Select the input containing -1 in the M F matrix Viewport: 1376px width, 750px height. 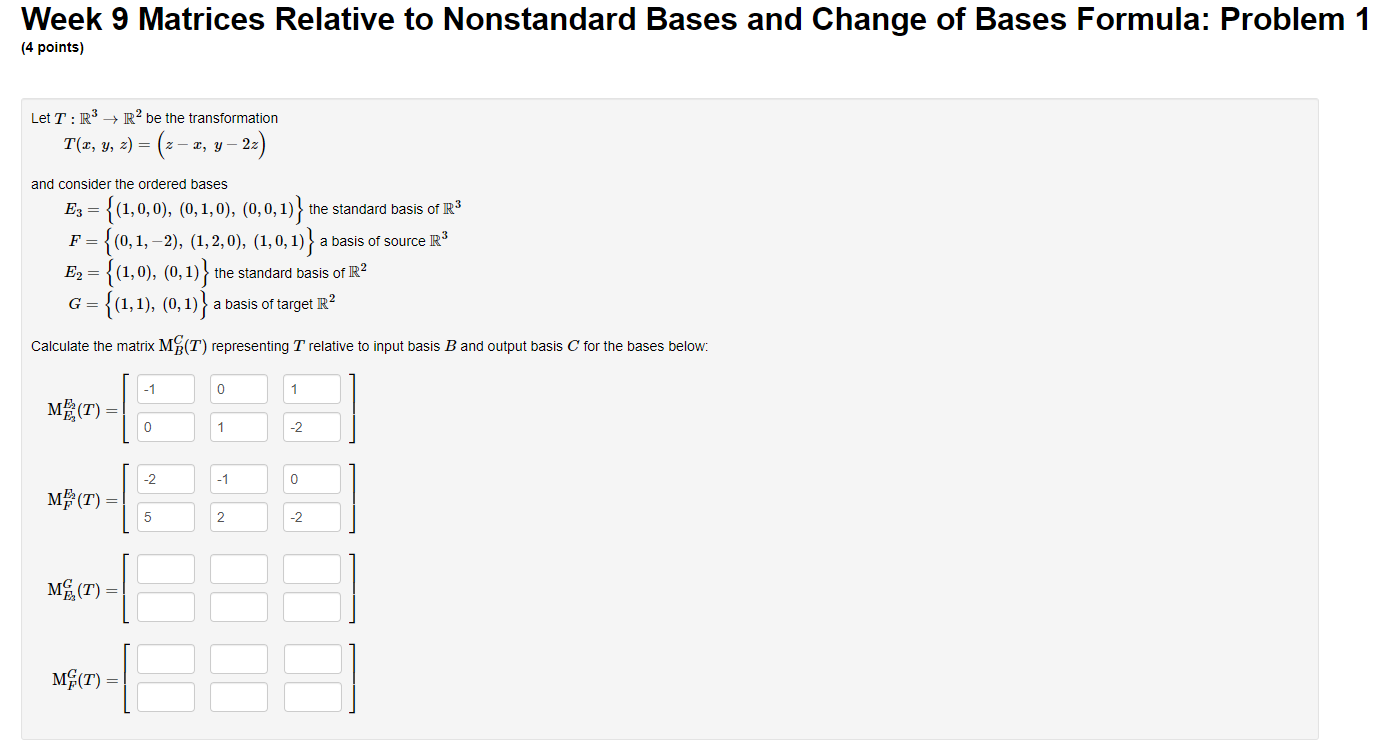pyautogui.click(x=238, y=478)
